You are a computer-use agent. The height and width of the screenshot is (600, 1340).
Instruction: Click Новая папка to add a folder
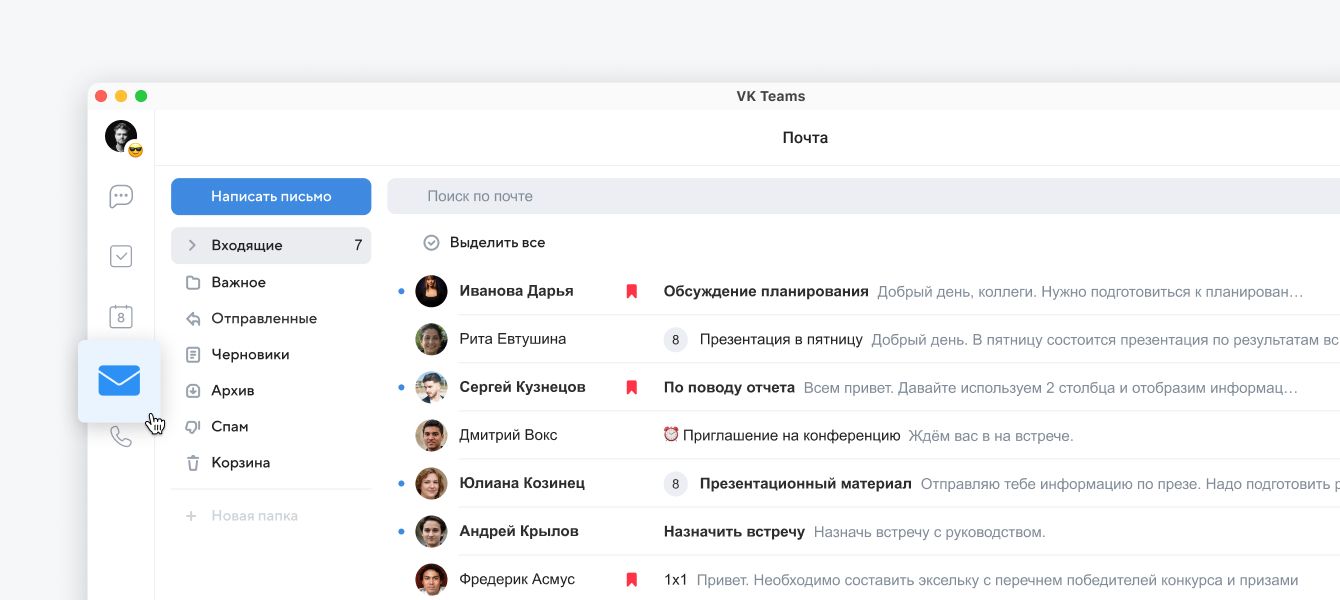click(x=254, y=516)
